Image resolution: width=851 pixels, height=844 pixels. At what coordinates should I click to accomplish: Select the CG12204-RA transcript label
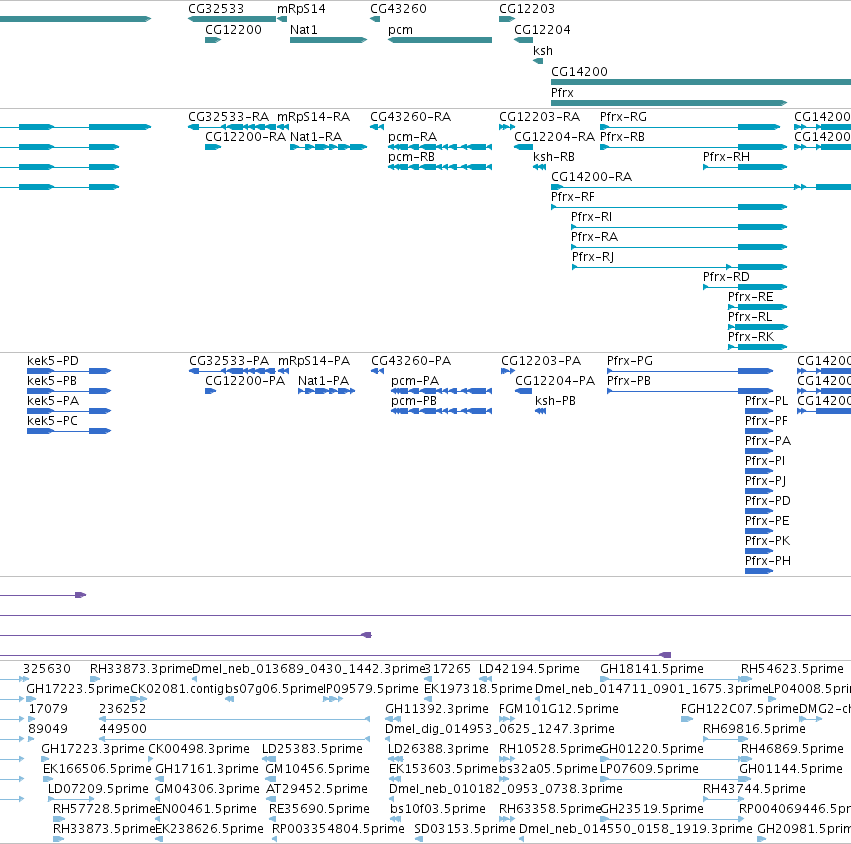coord(555,137)
